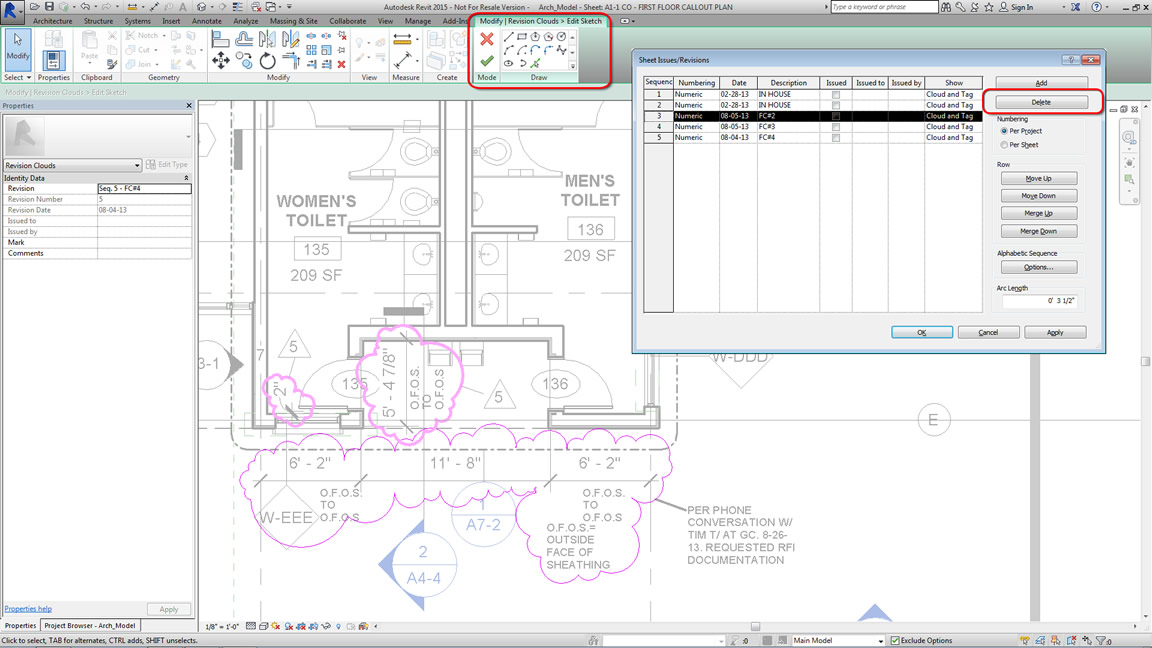This screenshot has width=1152, height=648.
Task: Activate the Move tool
Action: (220, 60)
